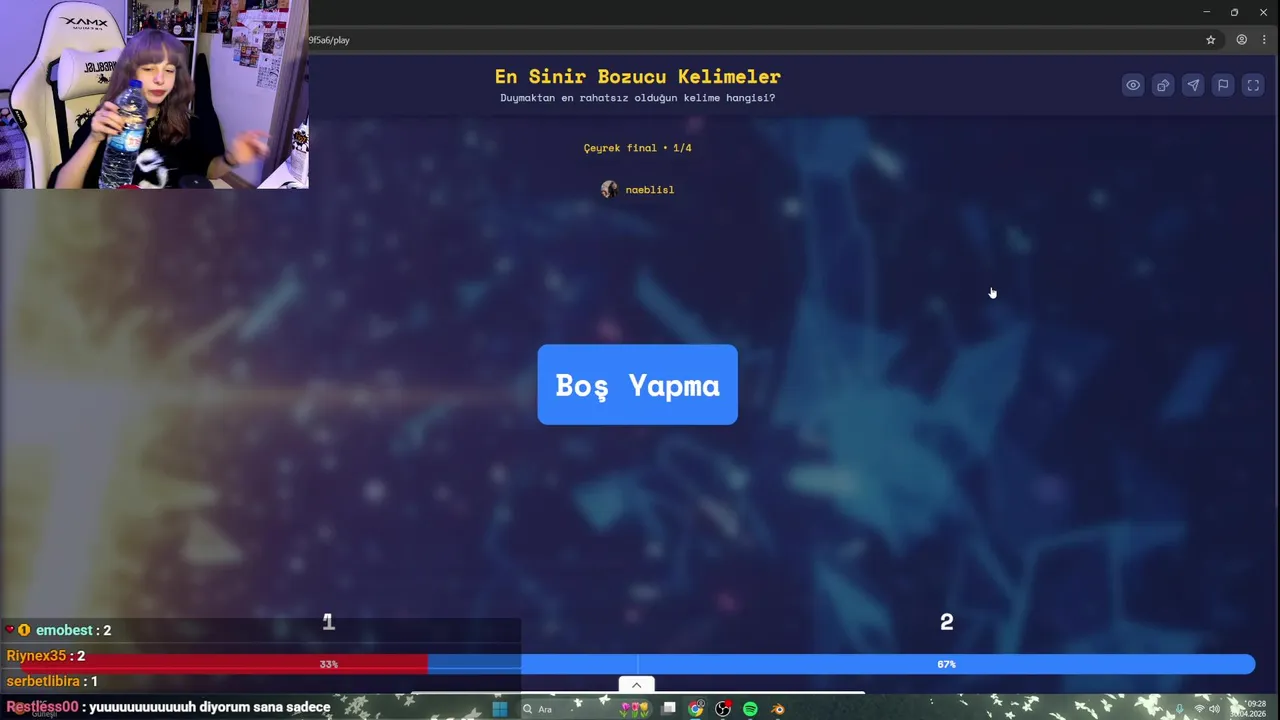
Task: Click the naeblisl avatar thumbnail
Action: [x=609, y=190]
